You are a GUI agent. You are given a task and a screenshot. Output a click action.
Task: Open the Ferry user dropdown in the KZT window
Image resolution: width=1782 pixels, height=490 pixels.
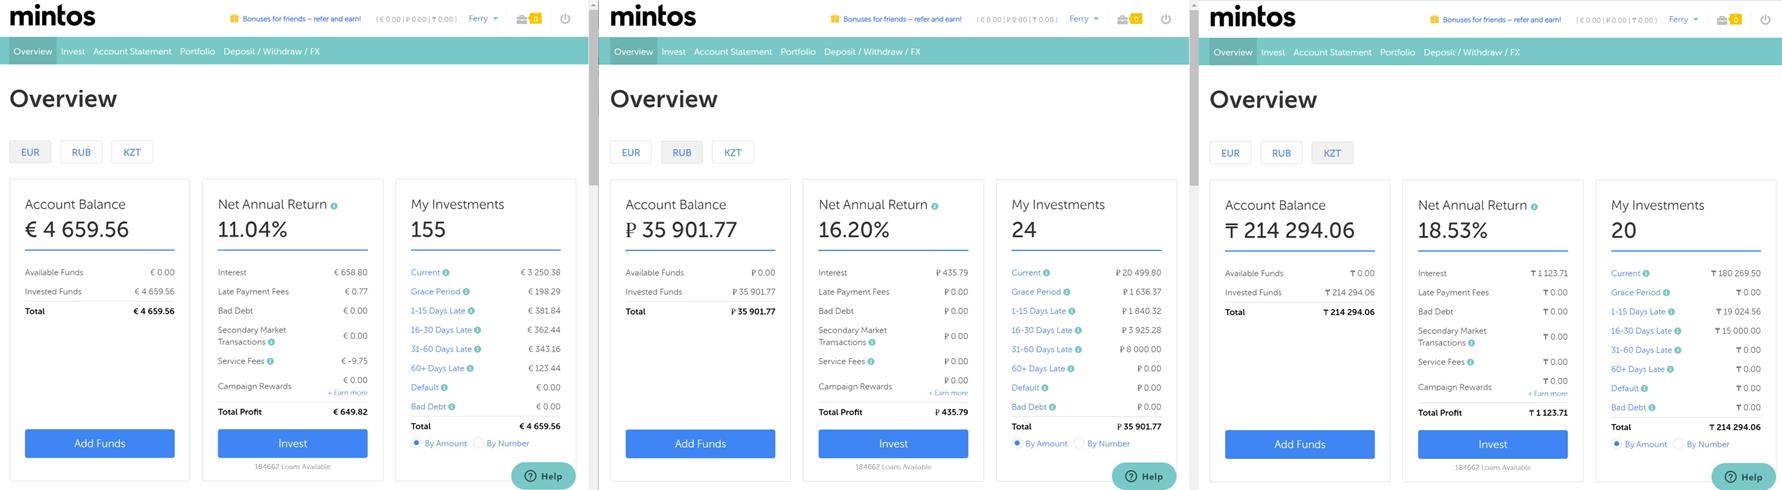1683,19
